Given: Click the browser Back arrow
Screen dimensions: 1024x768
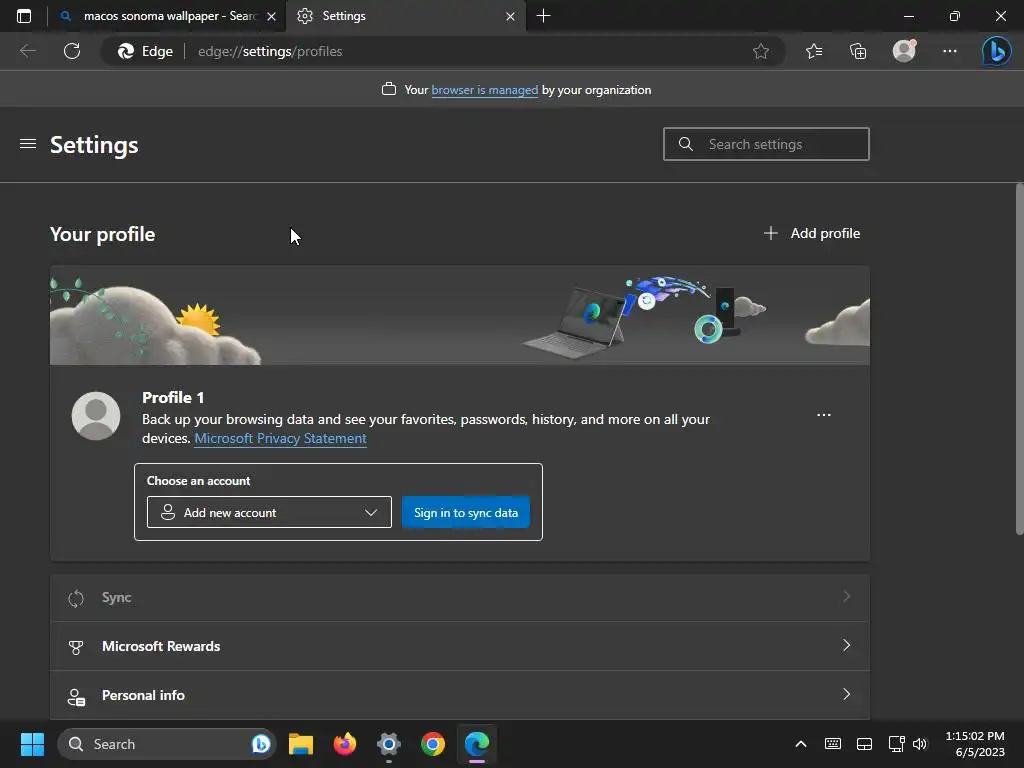Looking at the screenshot, I should (27, 51).
